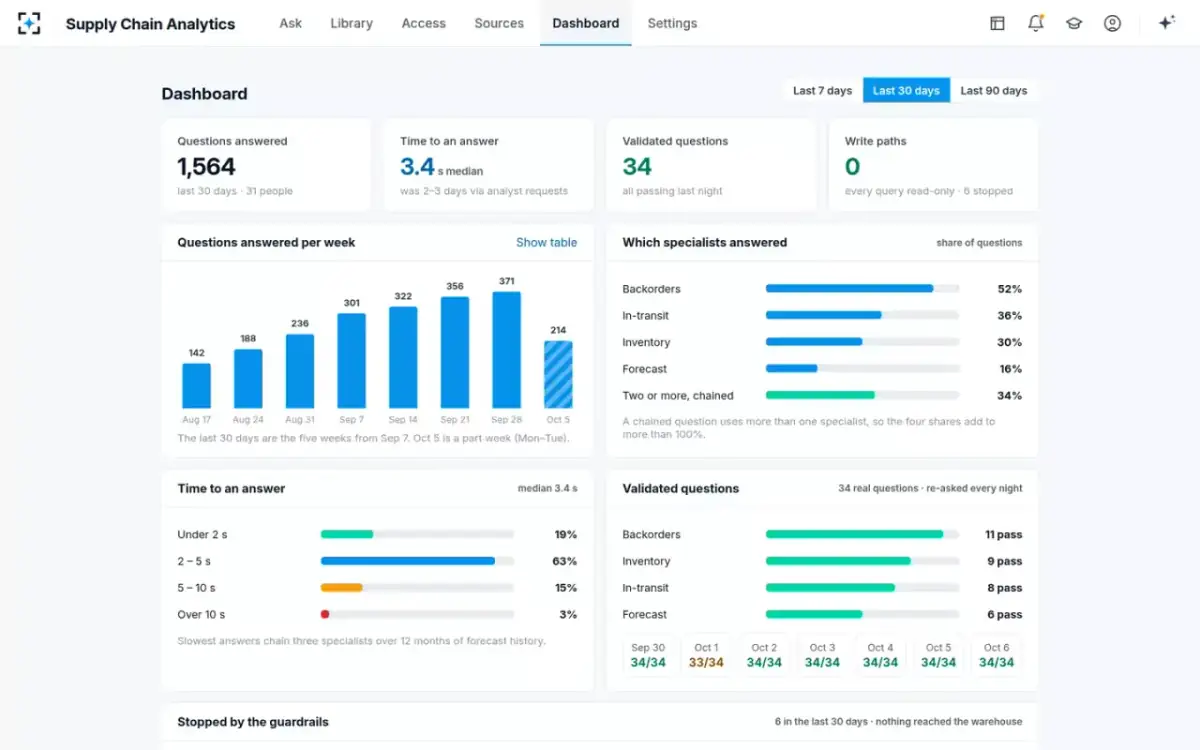This screenshot has width=1200, height=750.
Task: Click 'every query read-only · 6 stopped' text
Action: click(929, 191)
